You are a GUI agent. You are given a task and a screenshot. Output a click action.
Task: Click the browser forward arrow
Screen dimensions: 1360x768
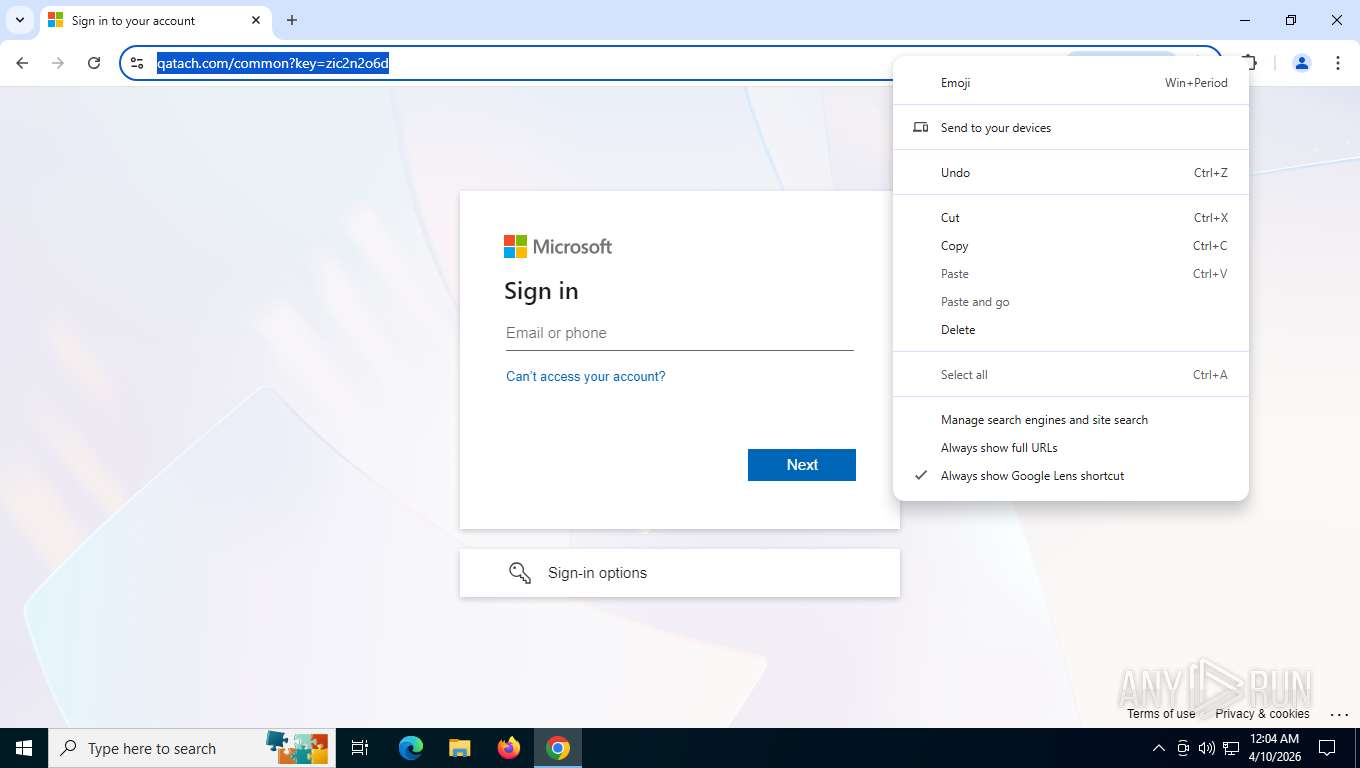pos(58,63)
